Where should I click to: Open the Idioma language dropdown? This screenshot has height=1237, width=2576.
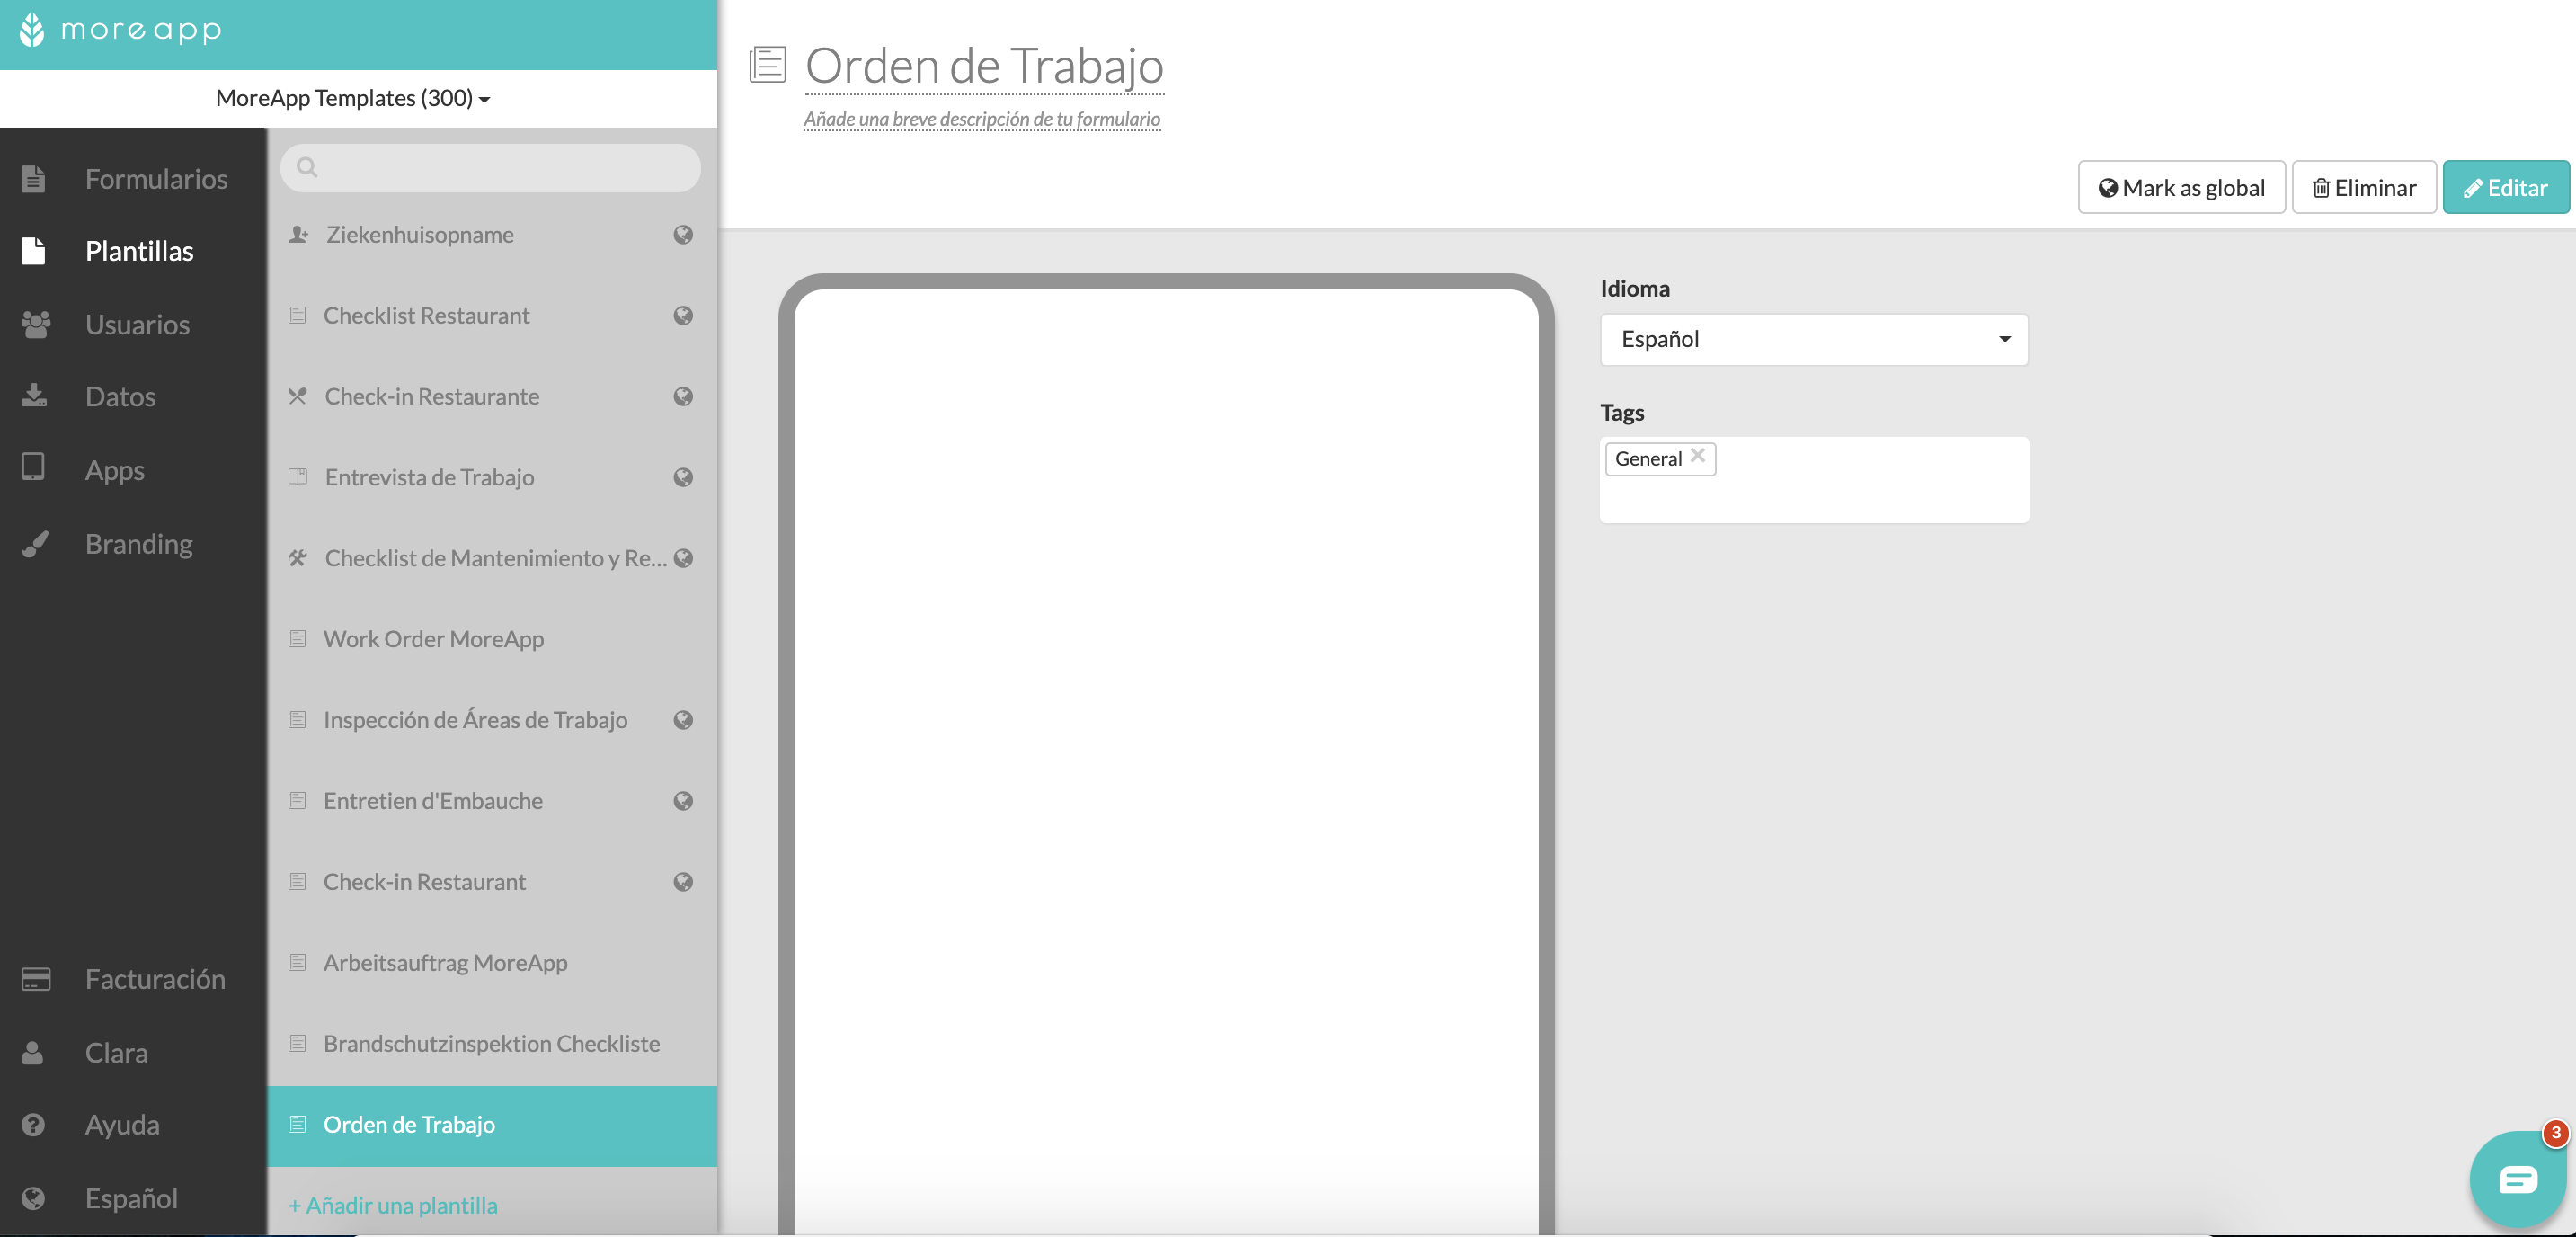pos(1812,338)
